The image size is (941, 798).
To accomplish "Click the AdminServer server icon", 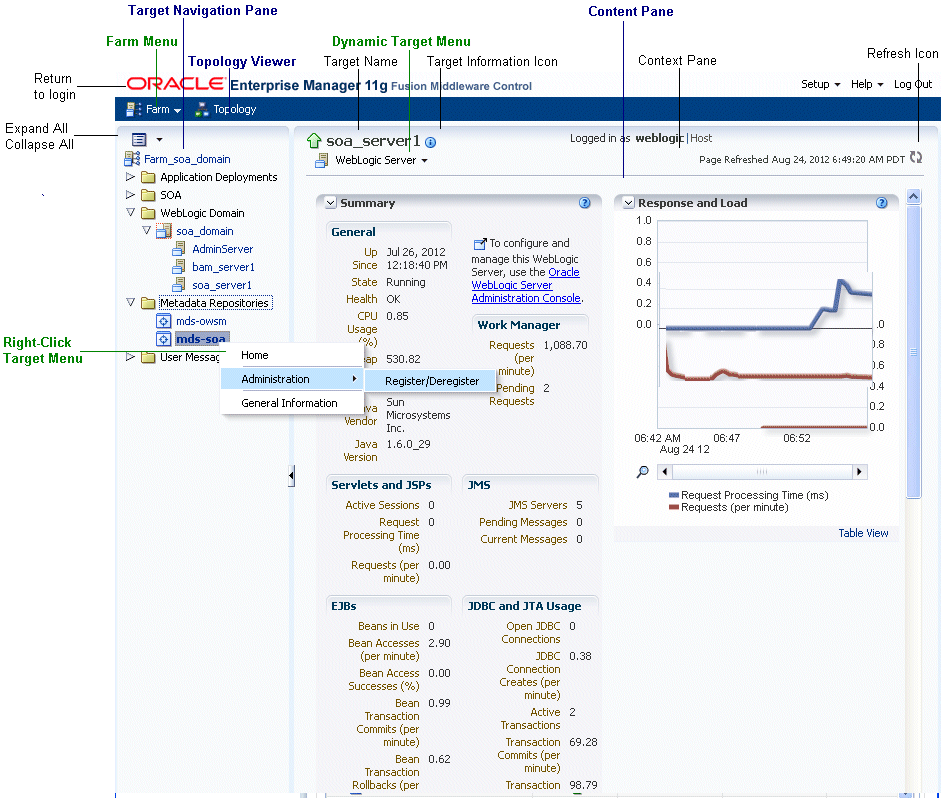I will tap(178, 248).
